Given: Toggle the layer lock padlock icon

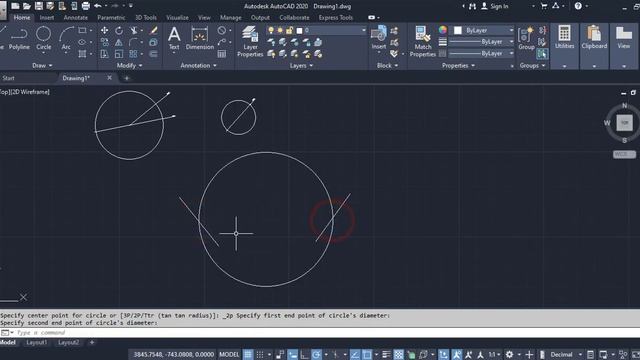Looking at the screenshot, I should click(x=289, y=31).
